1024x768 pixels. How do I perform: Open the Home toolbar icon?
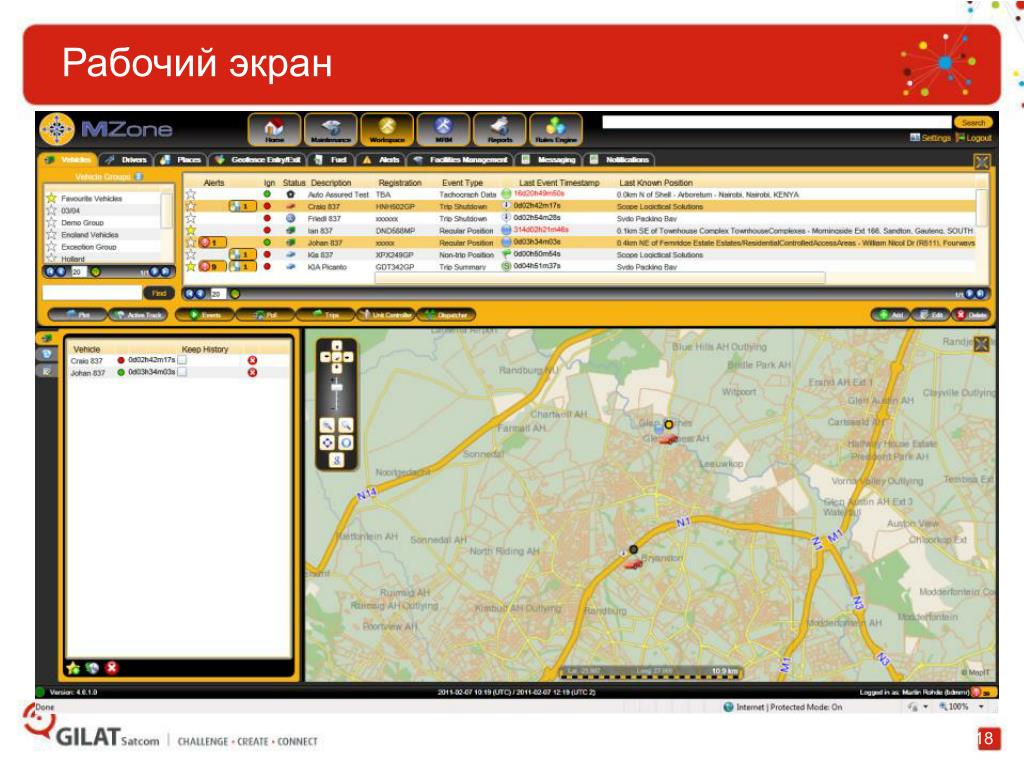point(274,129)
